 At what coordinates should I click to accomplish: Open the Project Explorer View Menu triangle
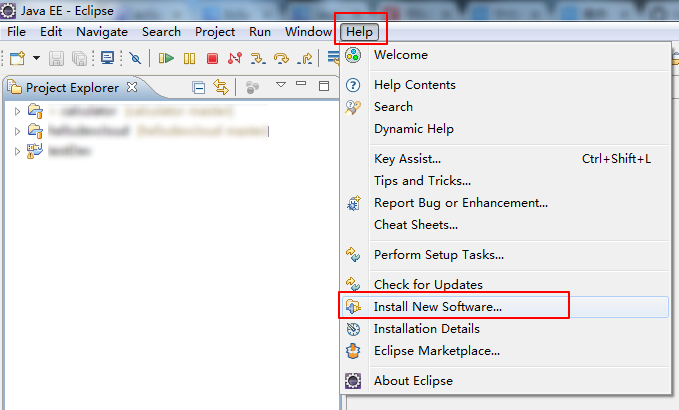281,84
